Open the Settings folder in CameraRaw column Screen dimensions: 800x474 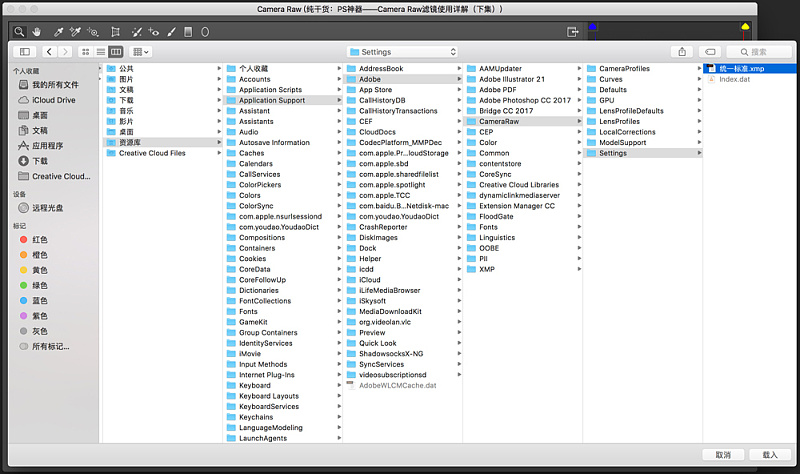(643, 153)
